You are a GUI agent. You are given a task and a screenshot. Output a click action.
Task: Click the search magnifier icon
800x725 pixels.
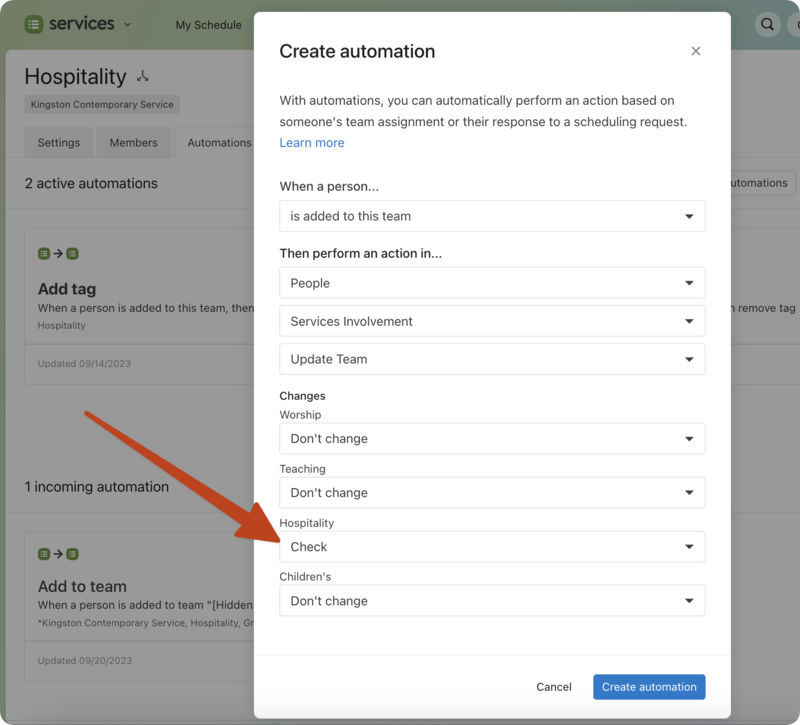[767, 25]
